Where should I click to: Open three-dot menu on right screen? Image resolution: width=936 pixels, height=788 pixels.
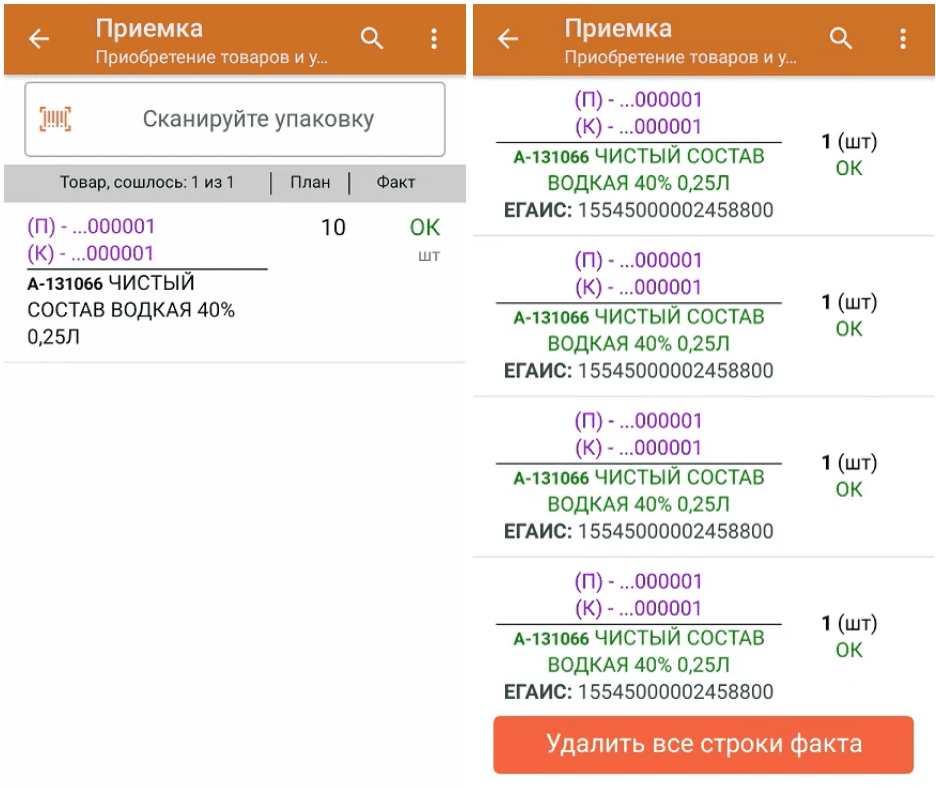click(903, 39)
